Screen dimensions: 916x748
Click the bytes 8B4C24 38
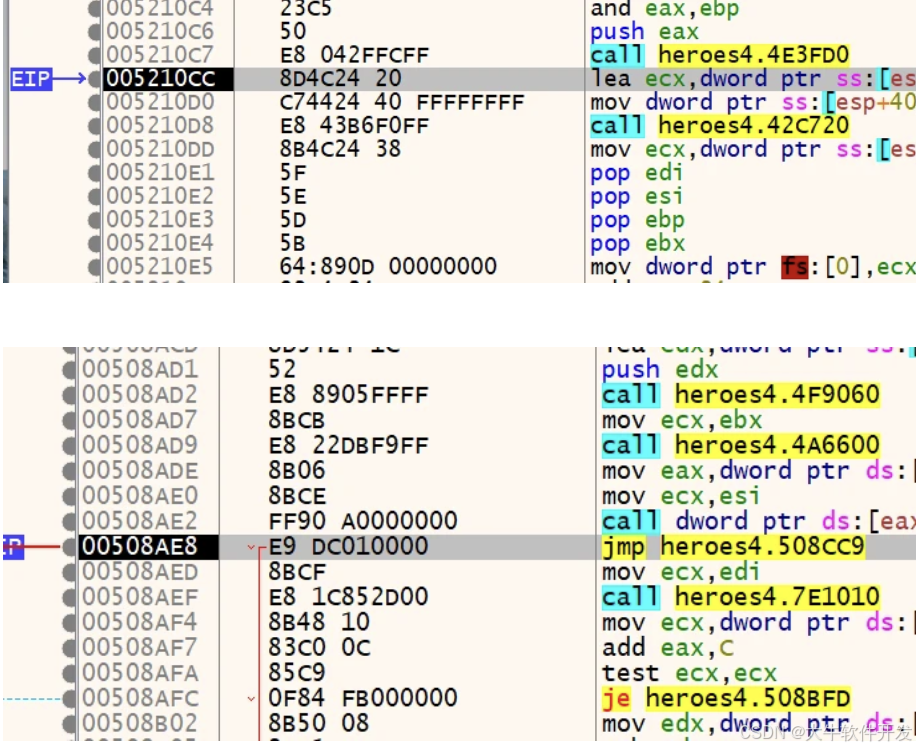pyautogui.click(x=341, y=149)
